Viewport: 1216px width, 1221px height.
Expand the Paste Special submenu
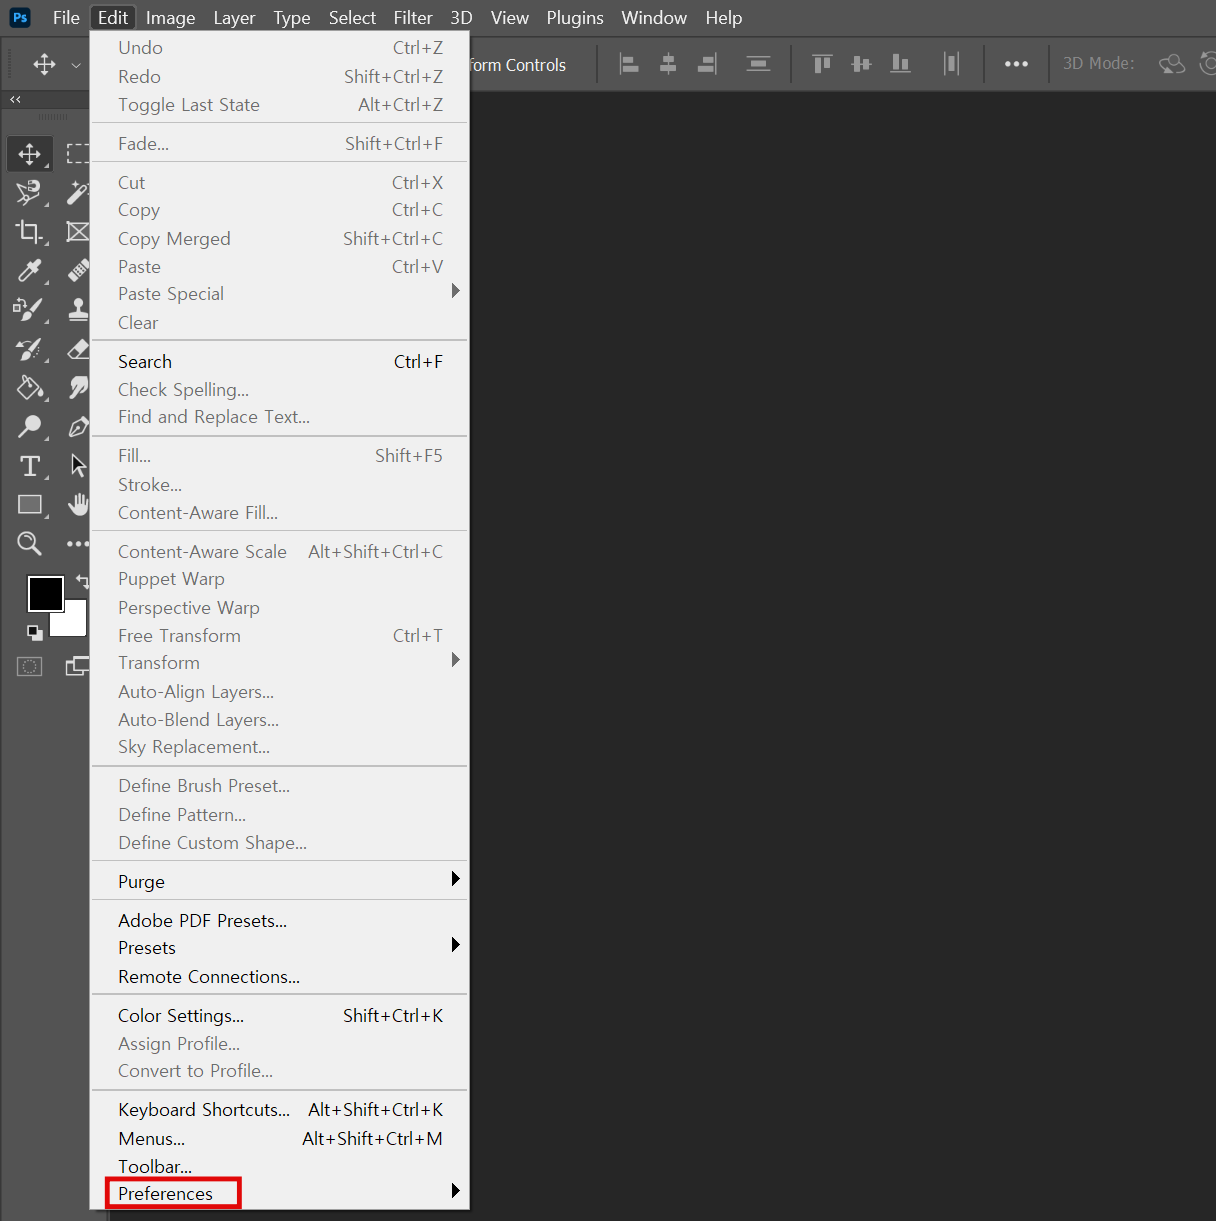click(280, 294)
